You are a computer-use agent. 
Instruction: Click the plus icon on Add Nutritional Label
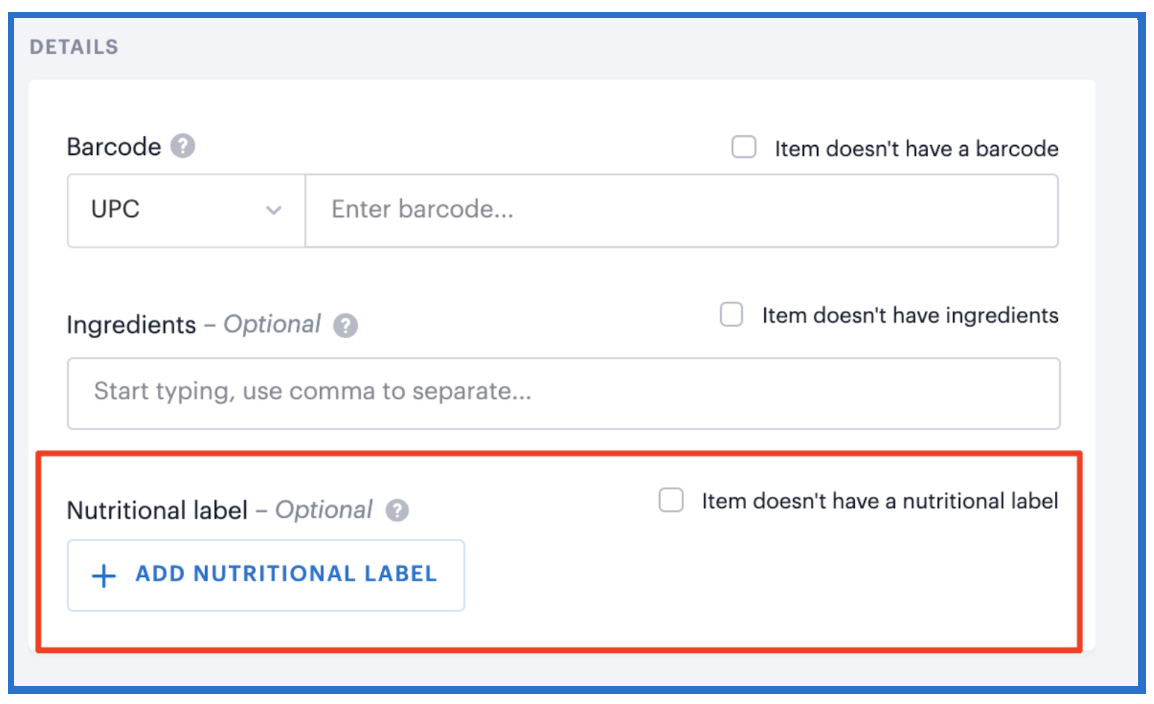104,575
